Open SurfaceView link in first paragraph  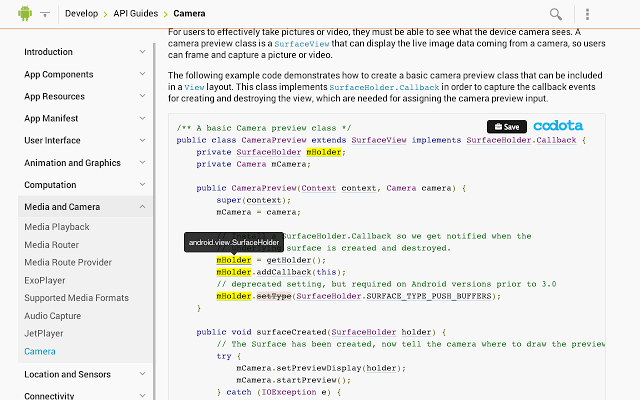[302, 44]
